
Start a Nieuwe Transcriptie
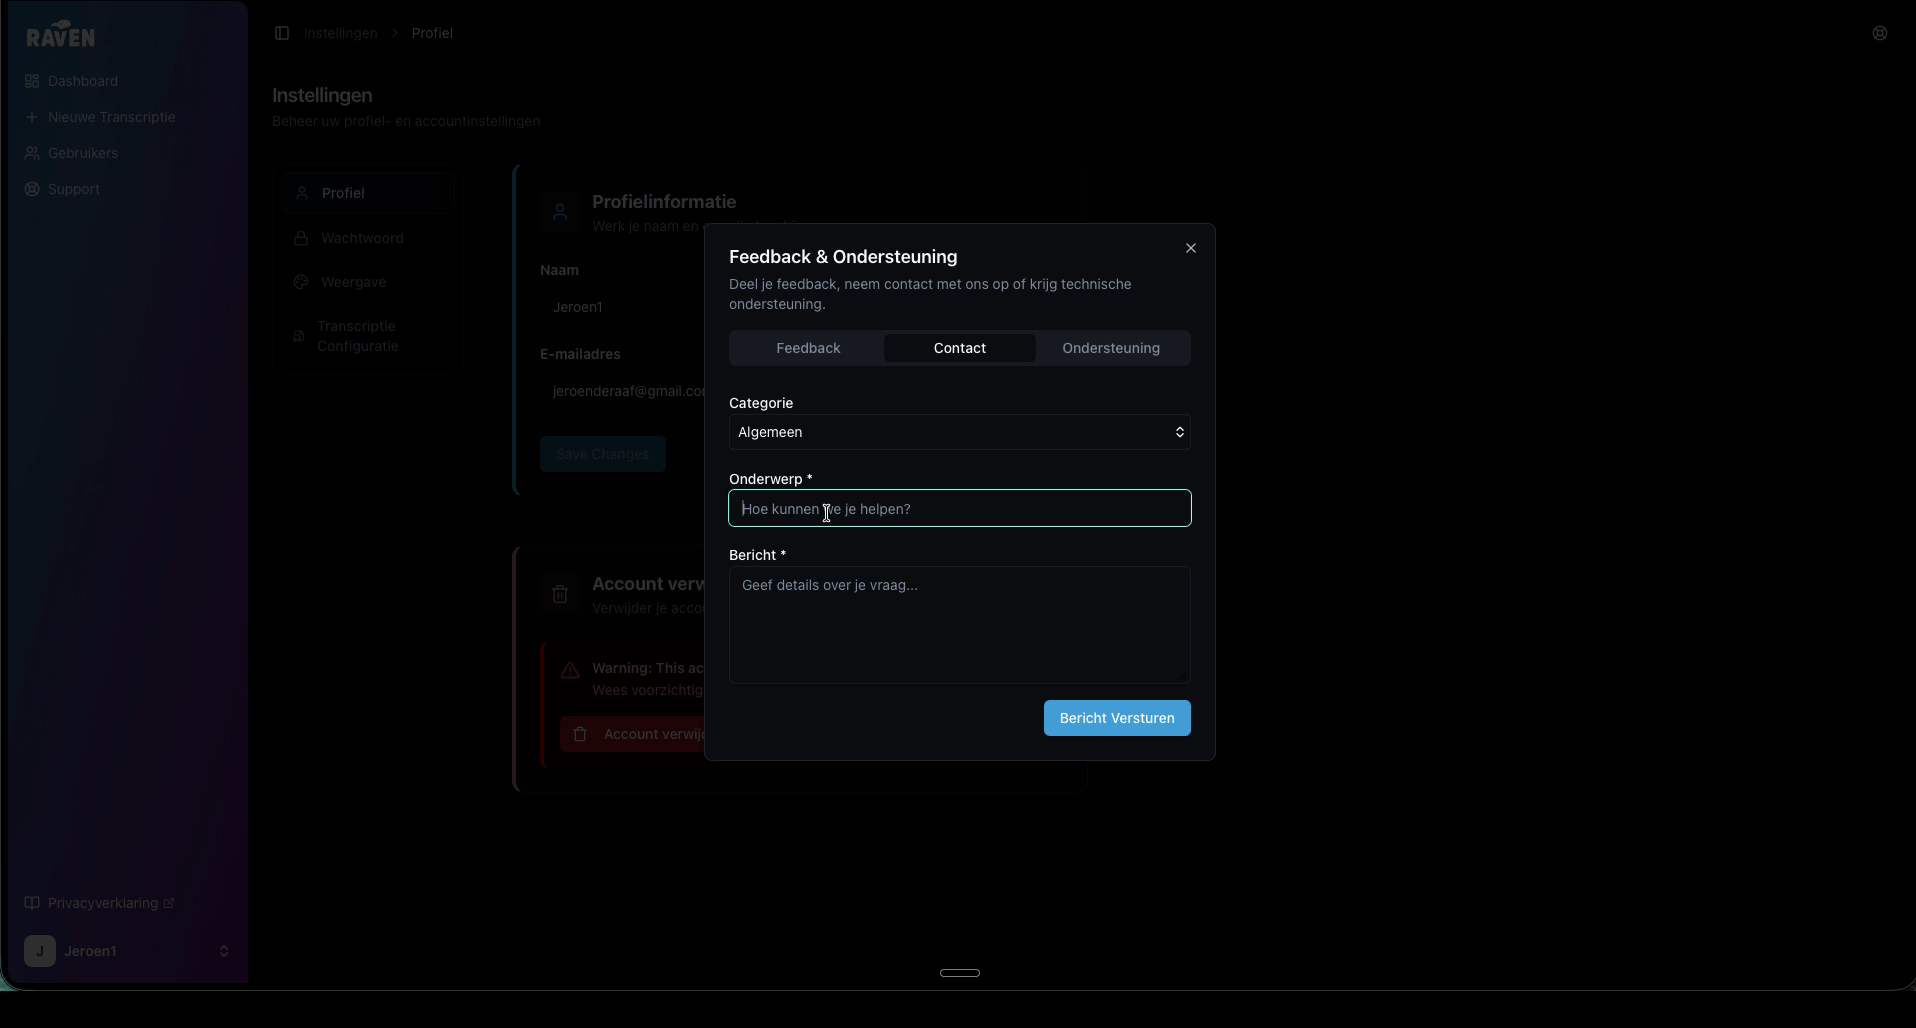[x=110, y=117]
